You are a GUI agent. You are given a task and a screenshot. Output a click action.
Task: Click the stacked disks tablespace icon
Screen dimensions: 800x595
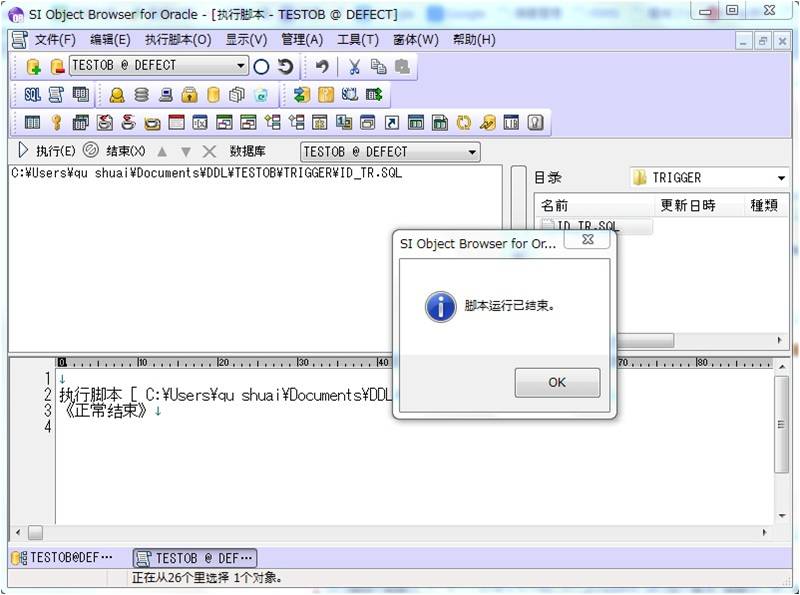pos(141,95)
